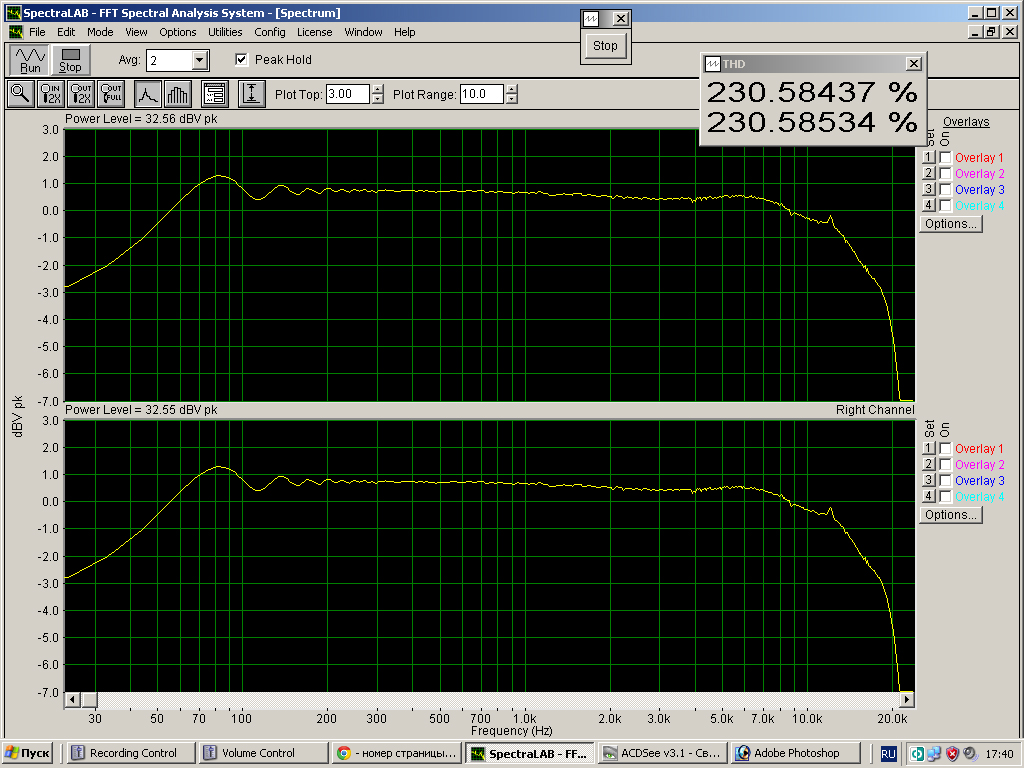The height and width of the screenshot is (768, 1024).
Task: Zoom out 2X on the plot
Action: [x=82, y=94]
